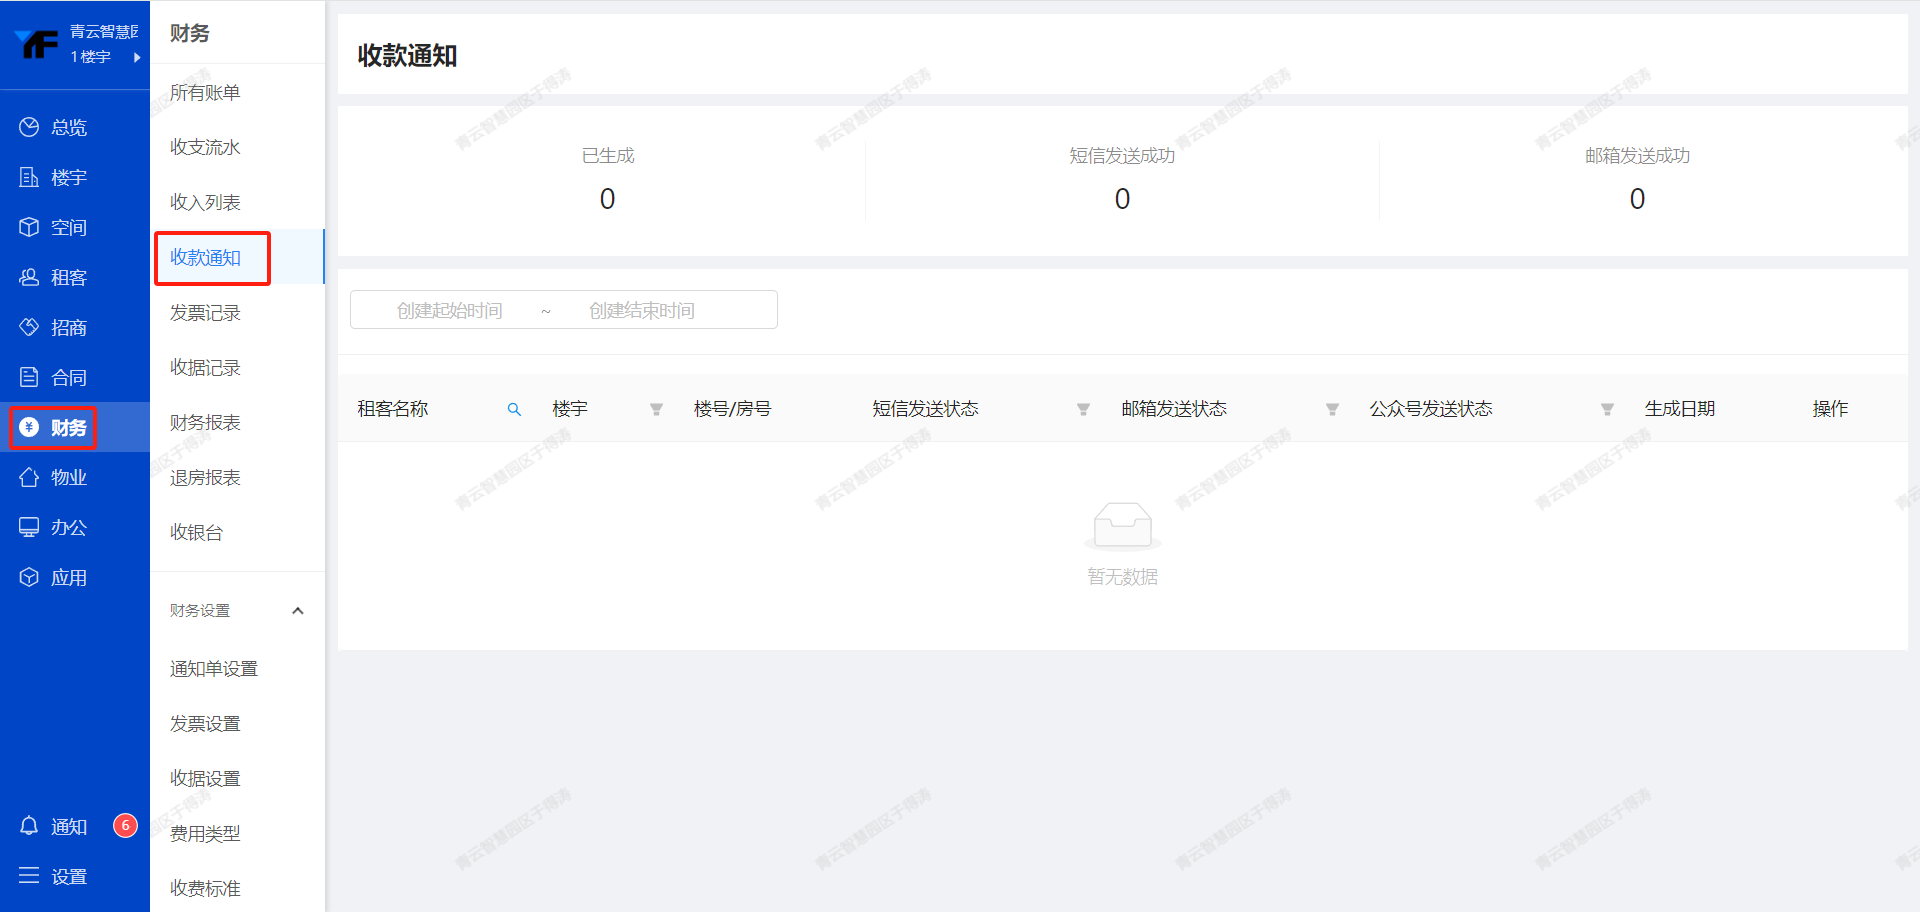Expand the 1楼宇 project switcher arrow
The image size is (1920, 912).
[137, 58]
